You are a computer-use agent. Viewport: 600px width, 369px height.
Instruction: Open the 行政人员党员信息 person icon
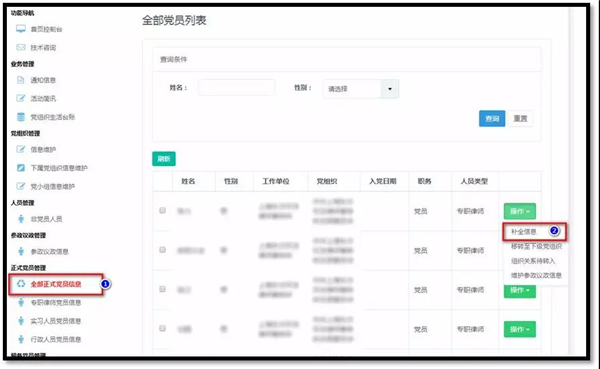pos(21,339)
